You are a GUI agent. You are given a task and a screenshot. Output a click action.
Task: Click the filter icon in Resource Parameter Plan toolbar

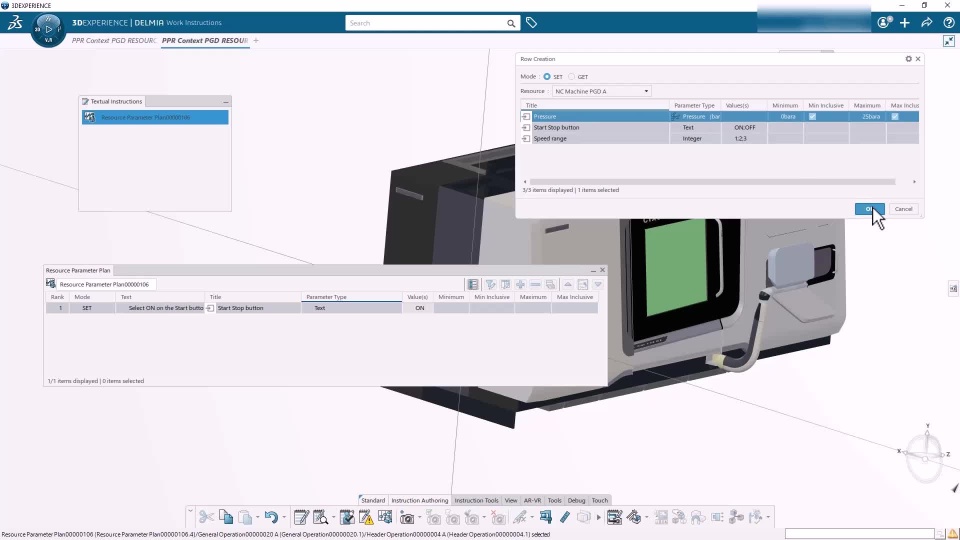point(490,284)
